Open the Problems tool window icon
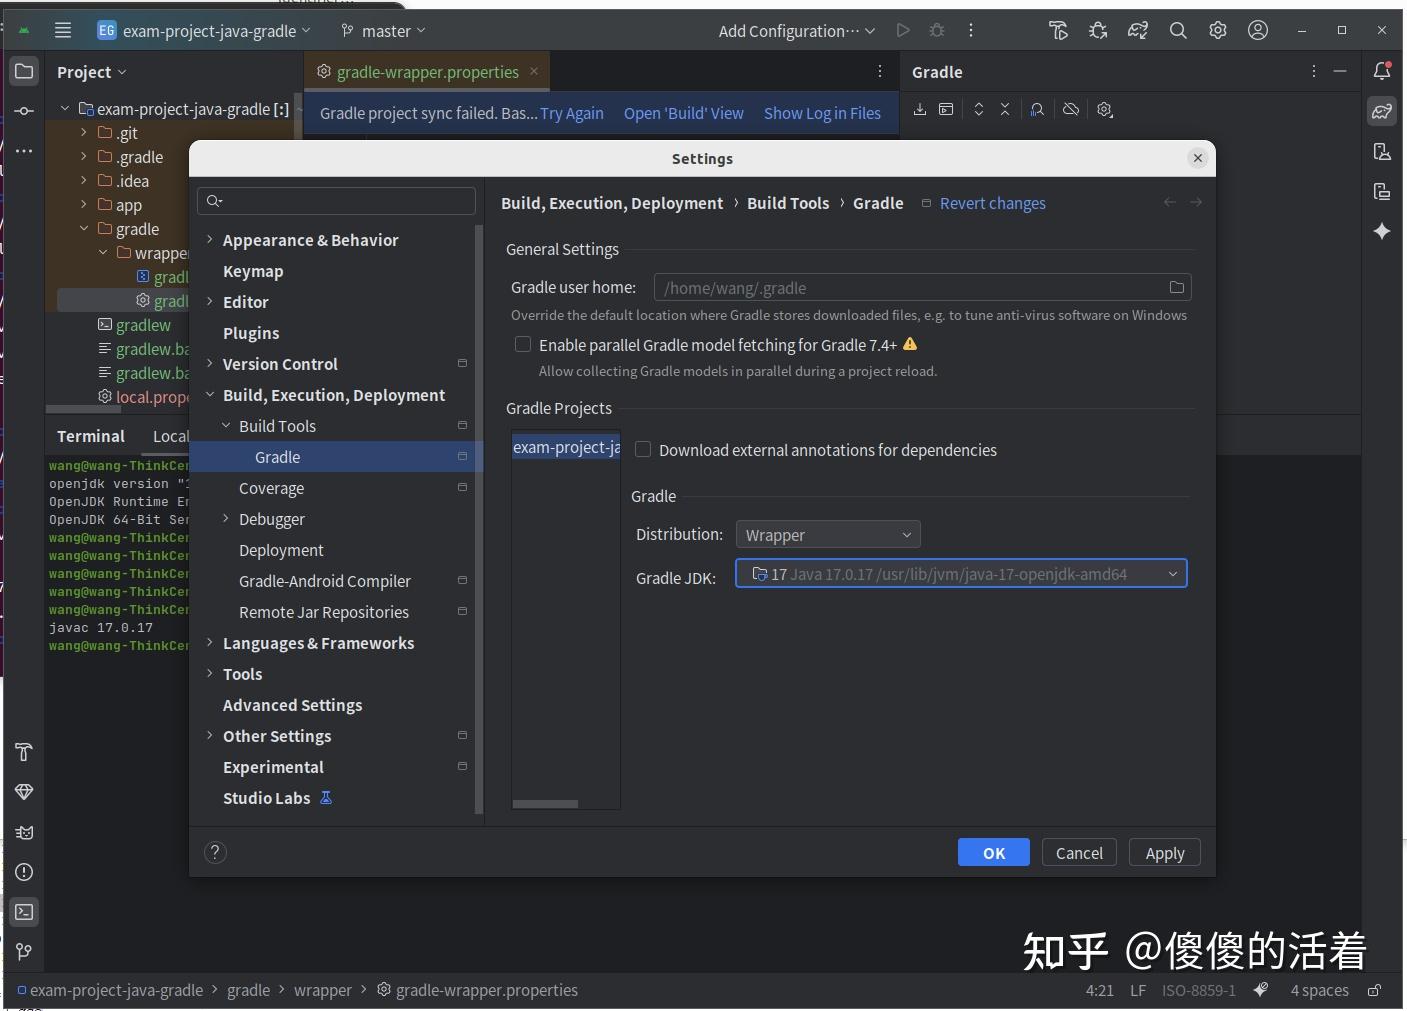The height and width of the screenshot is (1011, 1407). pyautogui.click(x=24, y=872)
